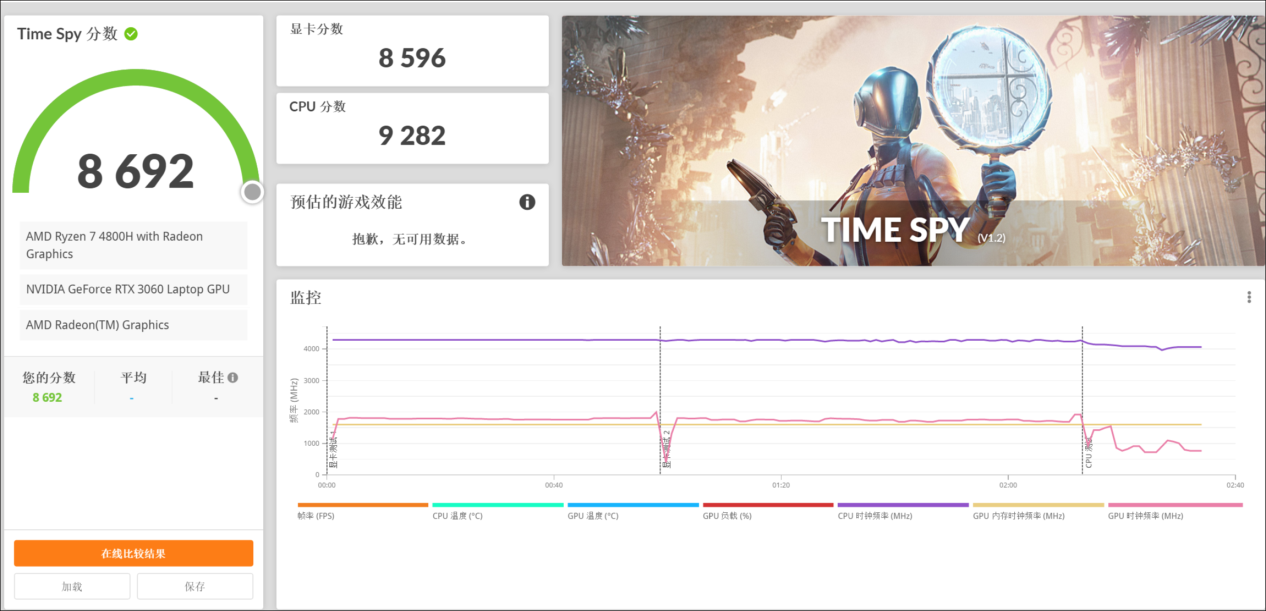Click the info icon on 预估的游戏效能 panel
Image resolution: width=1266 pixels, height=611 pixels.
[527, 201]
